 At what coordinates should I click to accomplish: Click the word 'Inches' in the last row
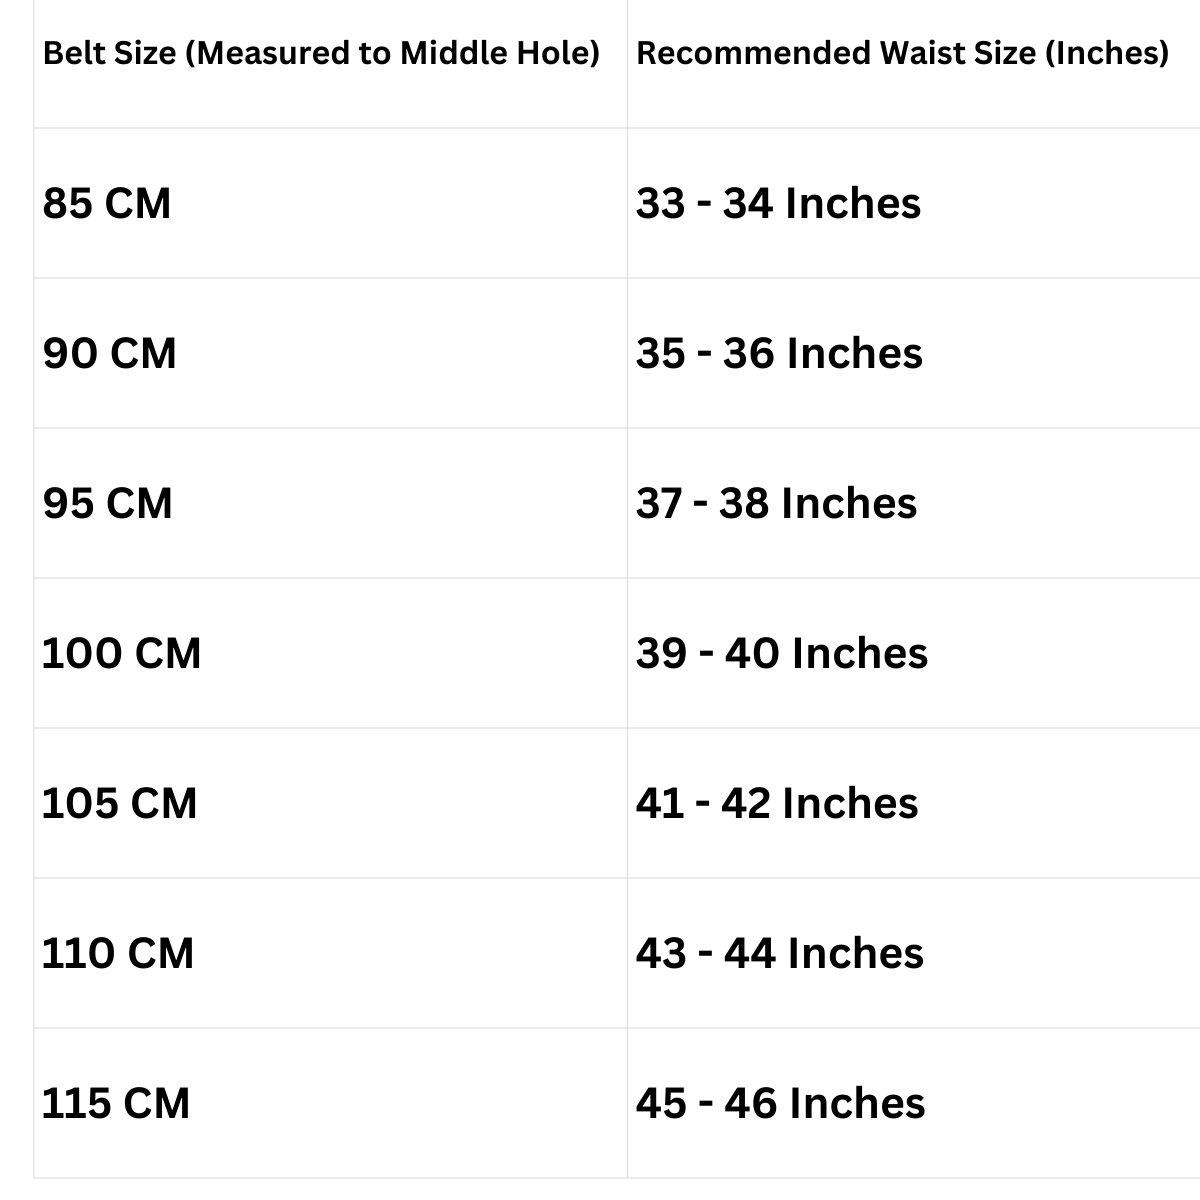857,1103
